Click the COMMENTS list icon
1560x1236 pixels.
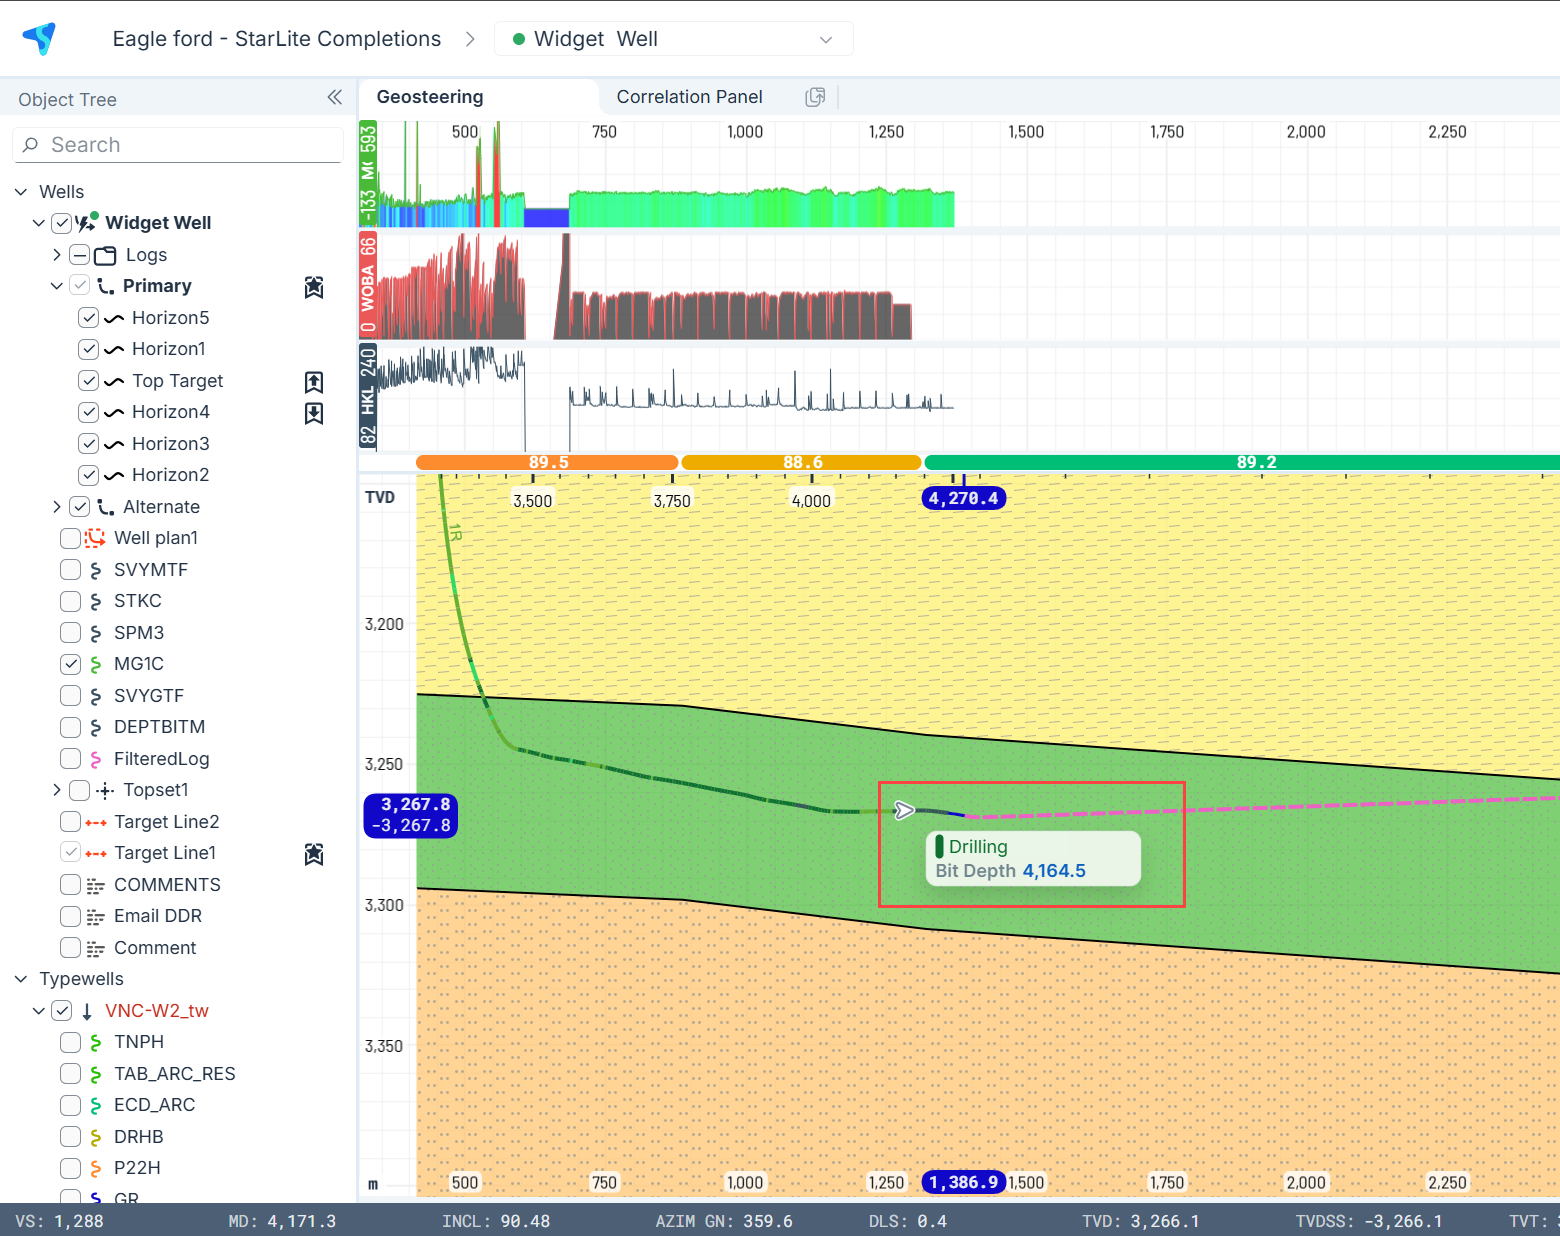coord(96,885)
